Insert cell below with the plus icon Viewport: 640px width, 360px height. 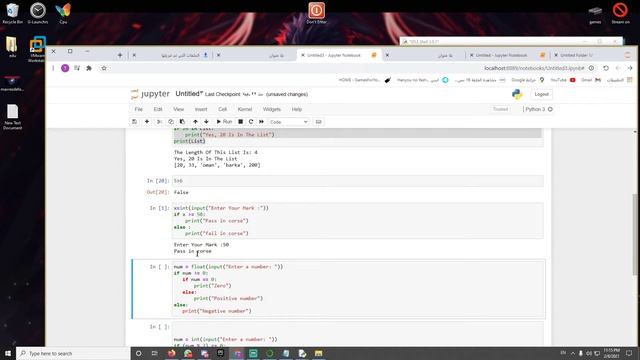click(x=147, y=122)
